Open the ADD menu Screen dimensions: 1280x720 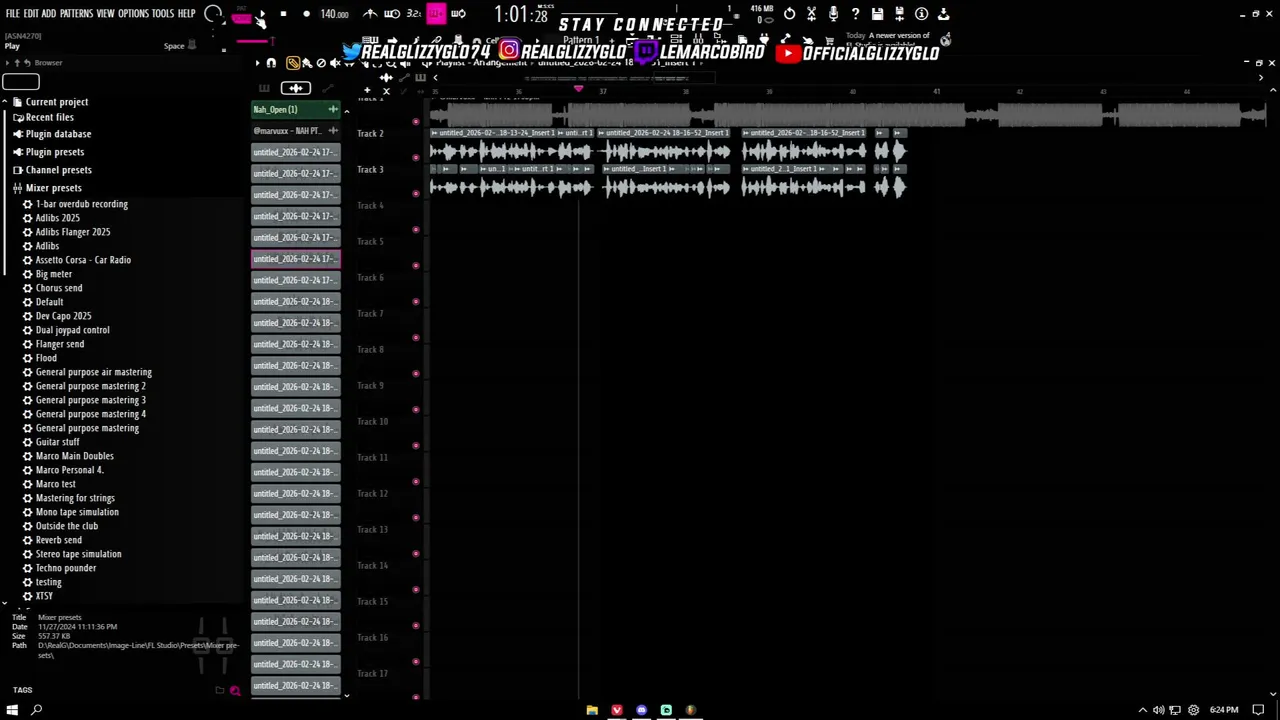pos(48,14)
